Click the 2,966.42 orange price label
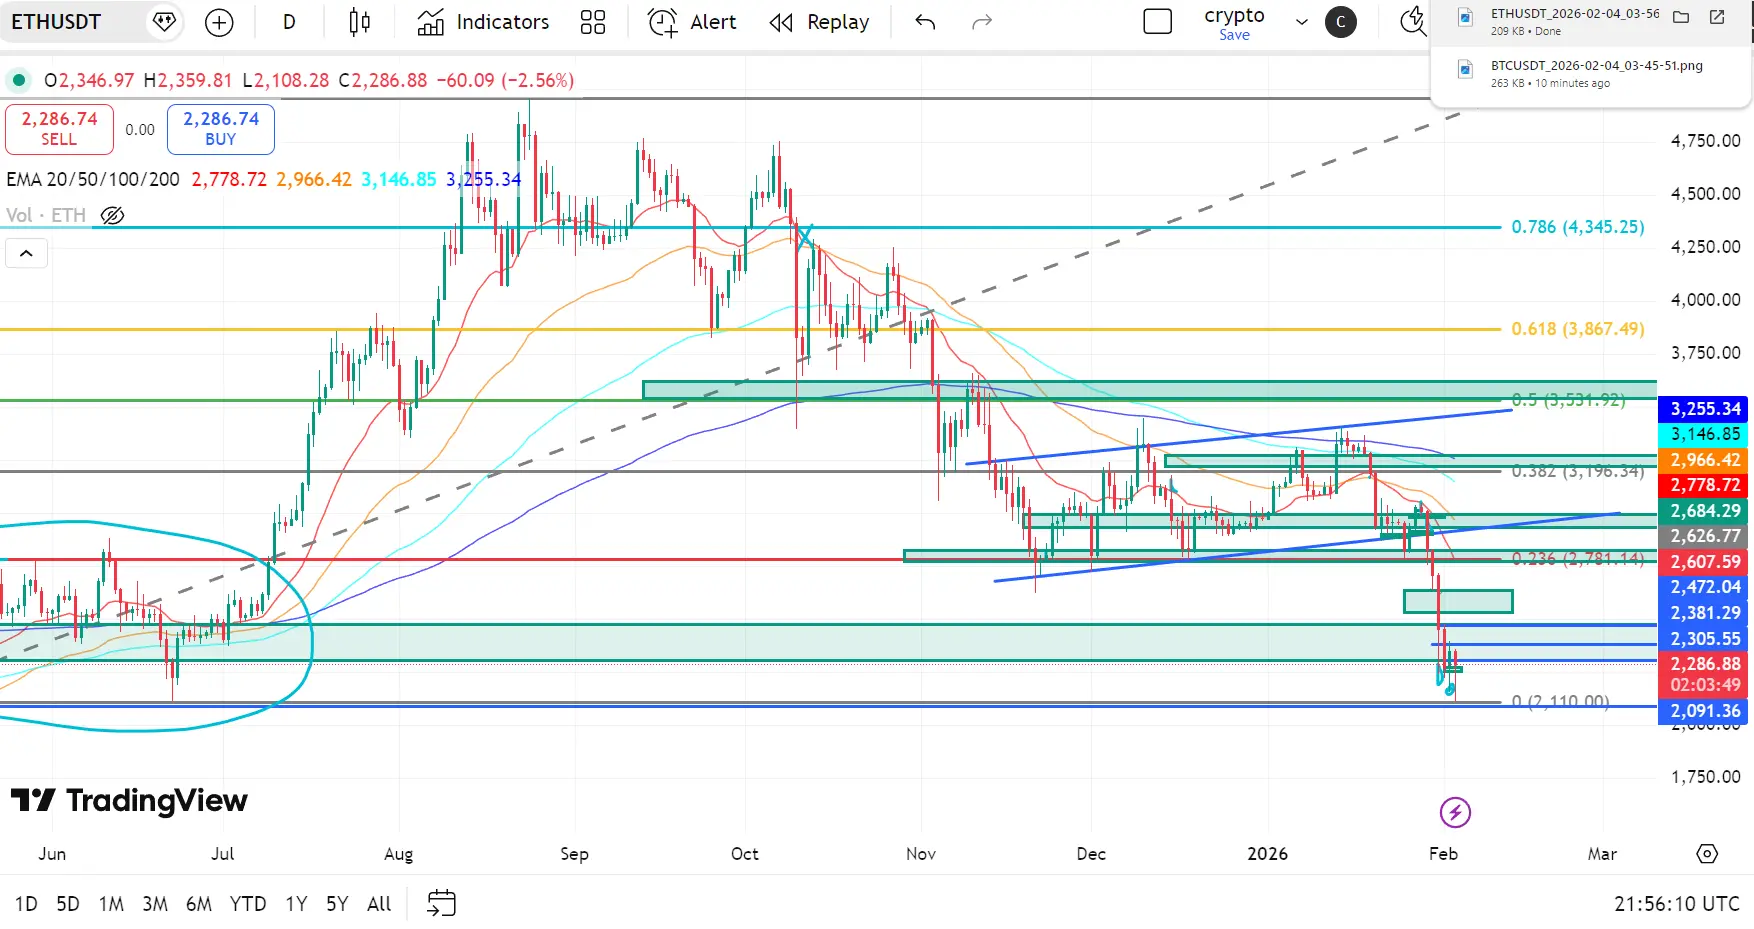The width and height of the screenshot is (1754, 929). [1705, 460]
